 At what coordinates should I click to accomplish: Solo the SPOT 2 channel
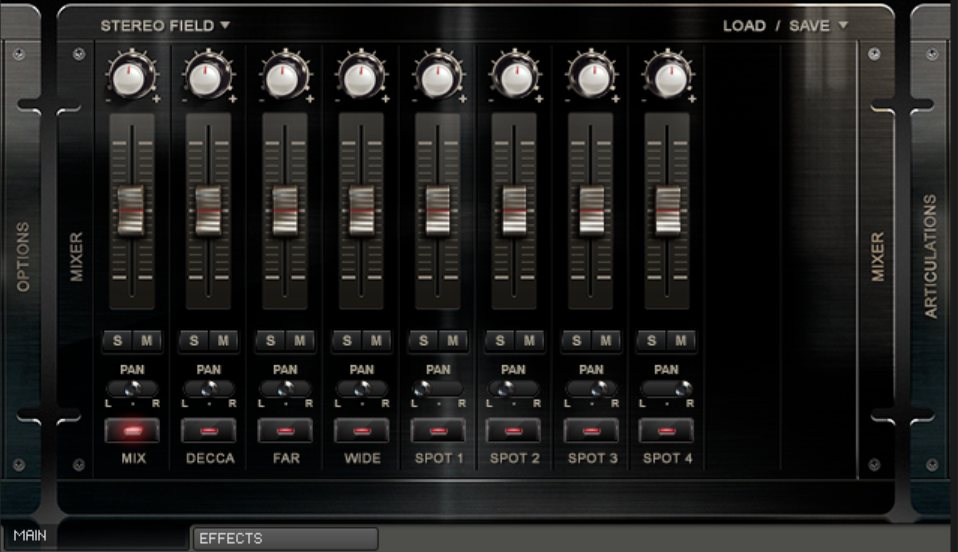tap(500, 341)
